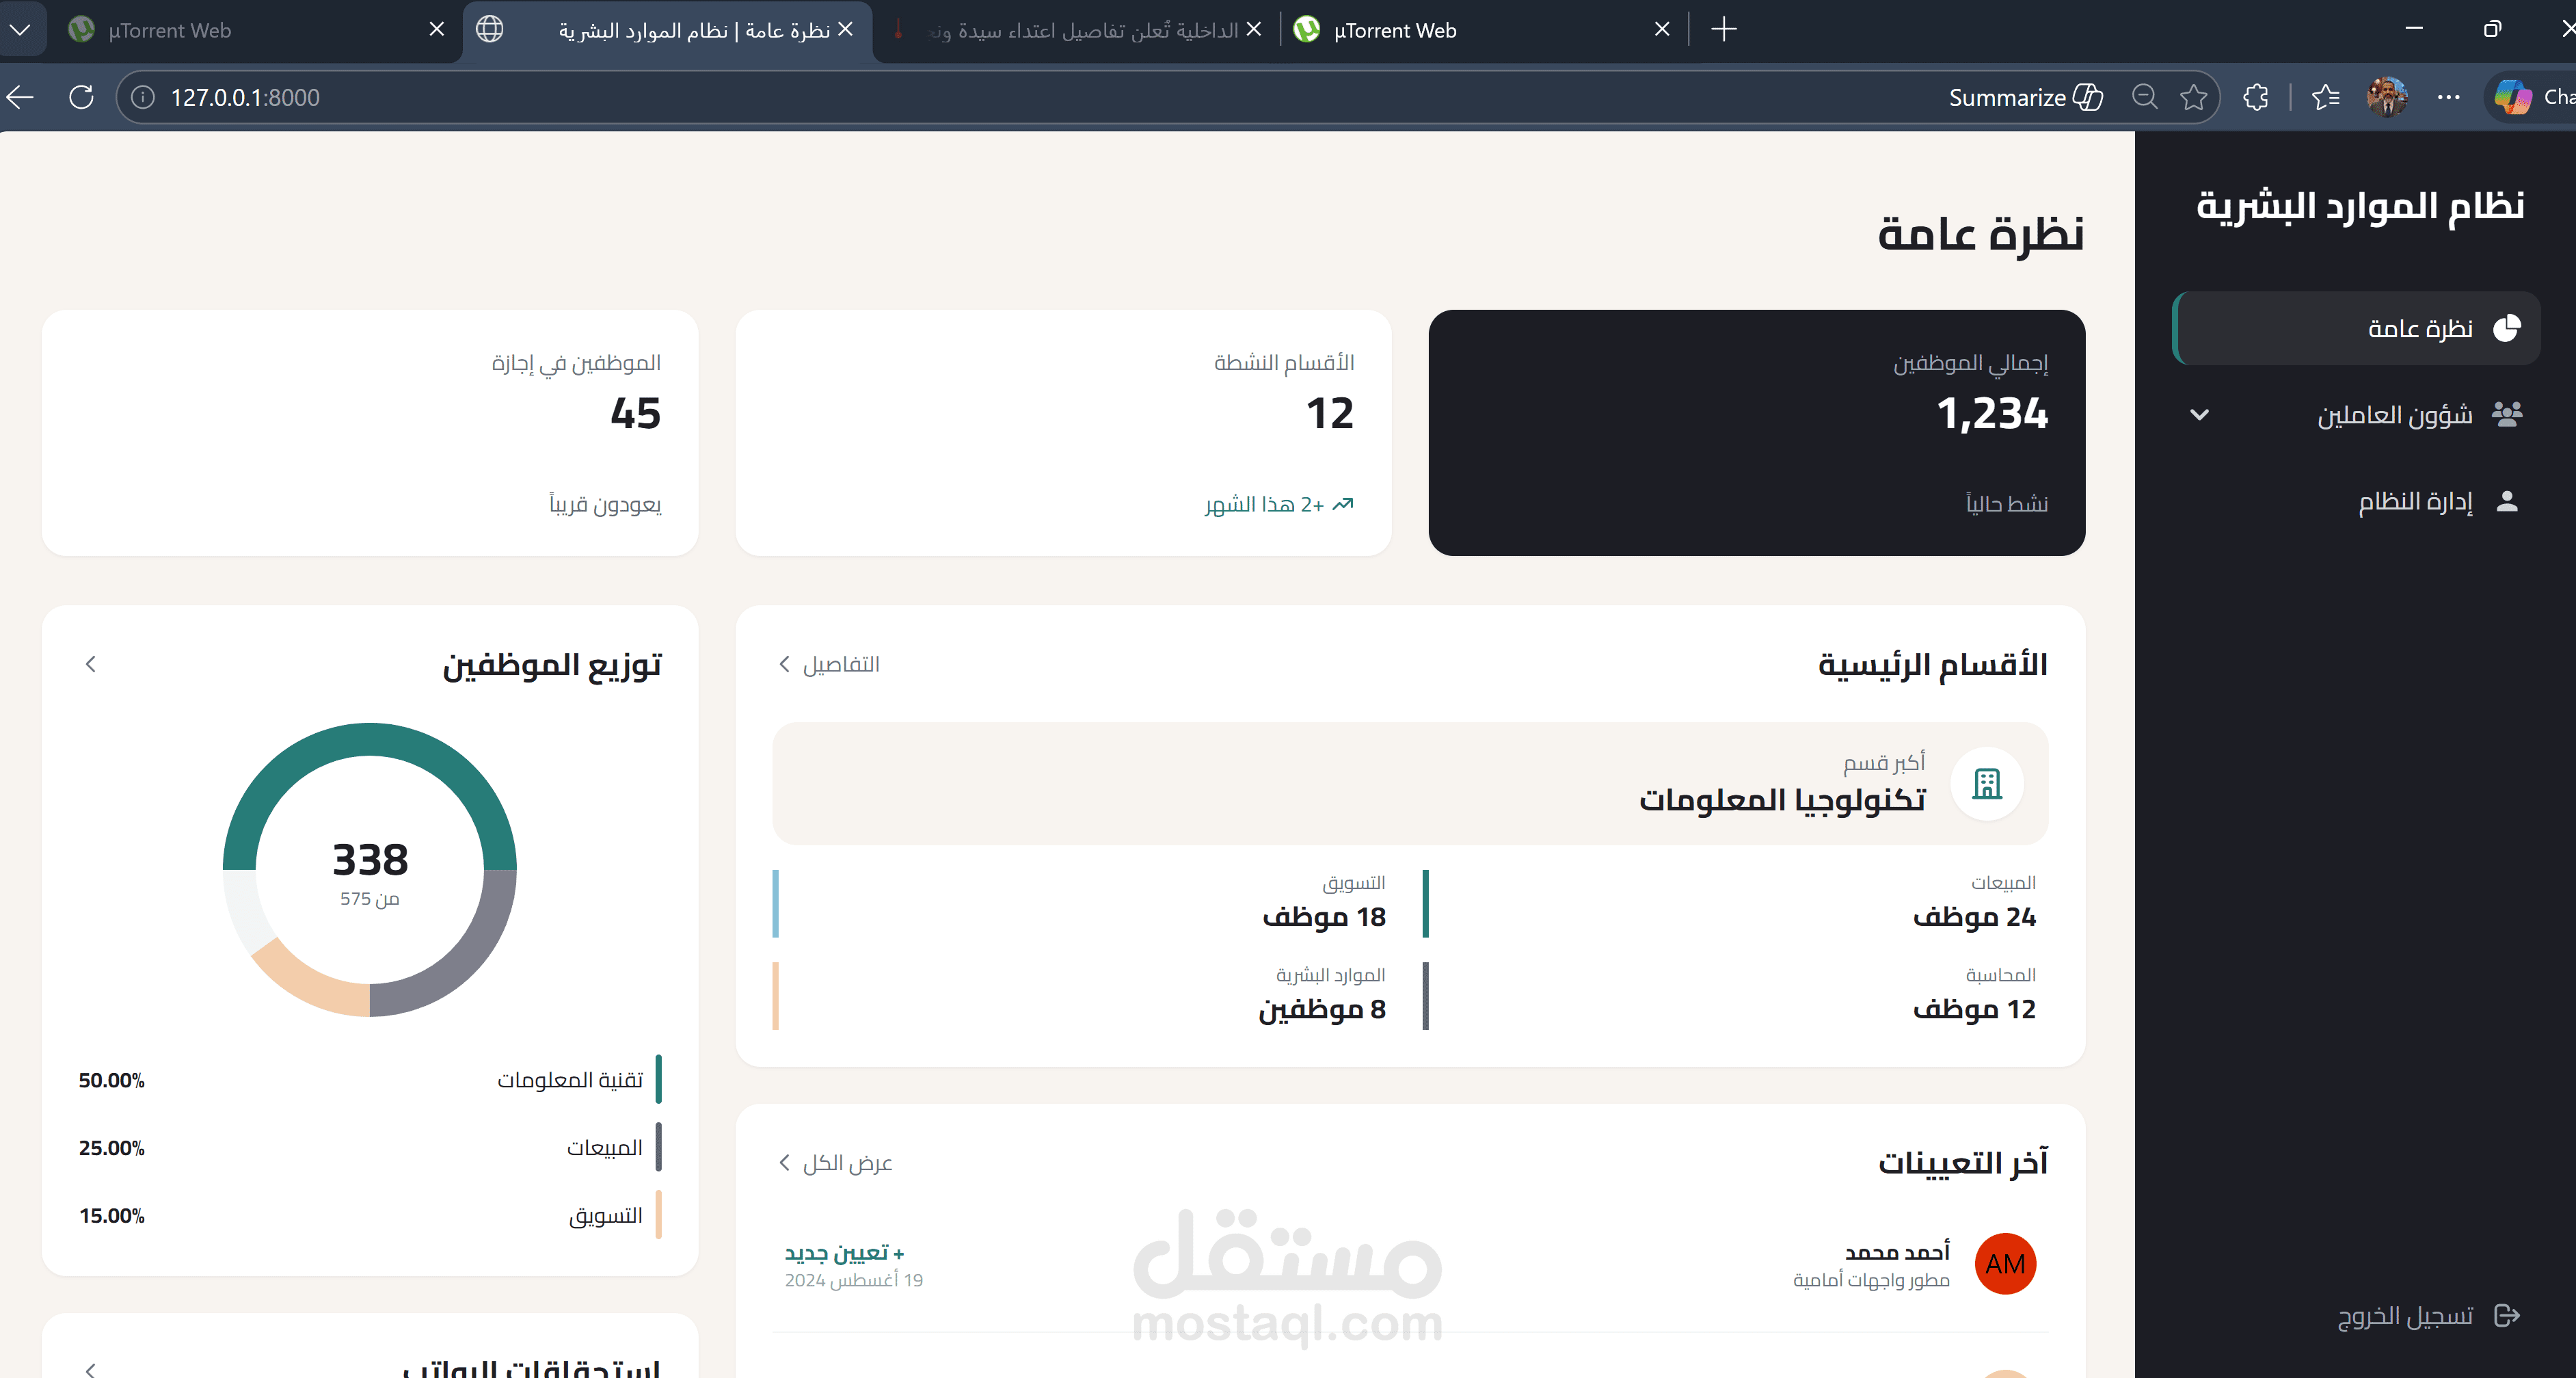
Task: Open the Copilot chat icon
Action: pyautogui.click(x=2513, y=97)
